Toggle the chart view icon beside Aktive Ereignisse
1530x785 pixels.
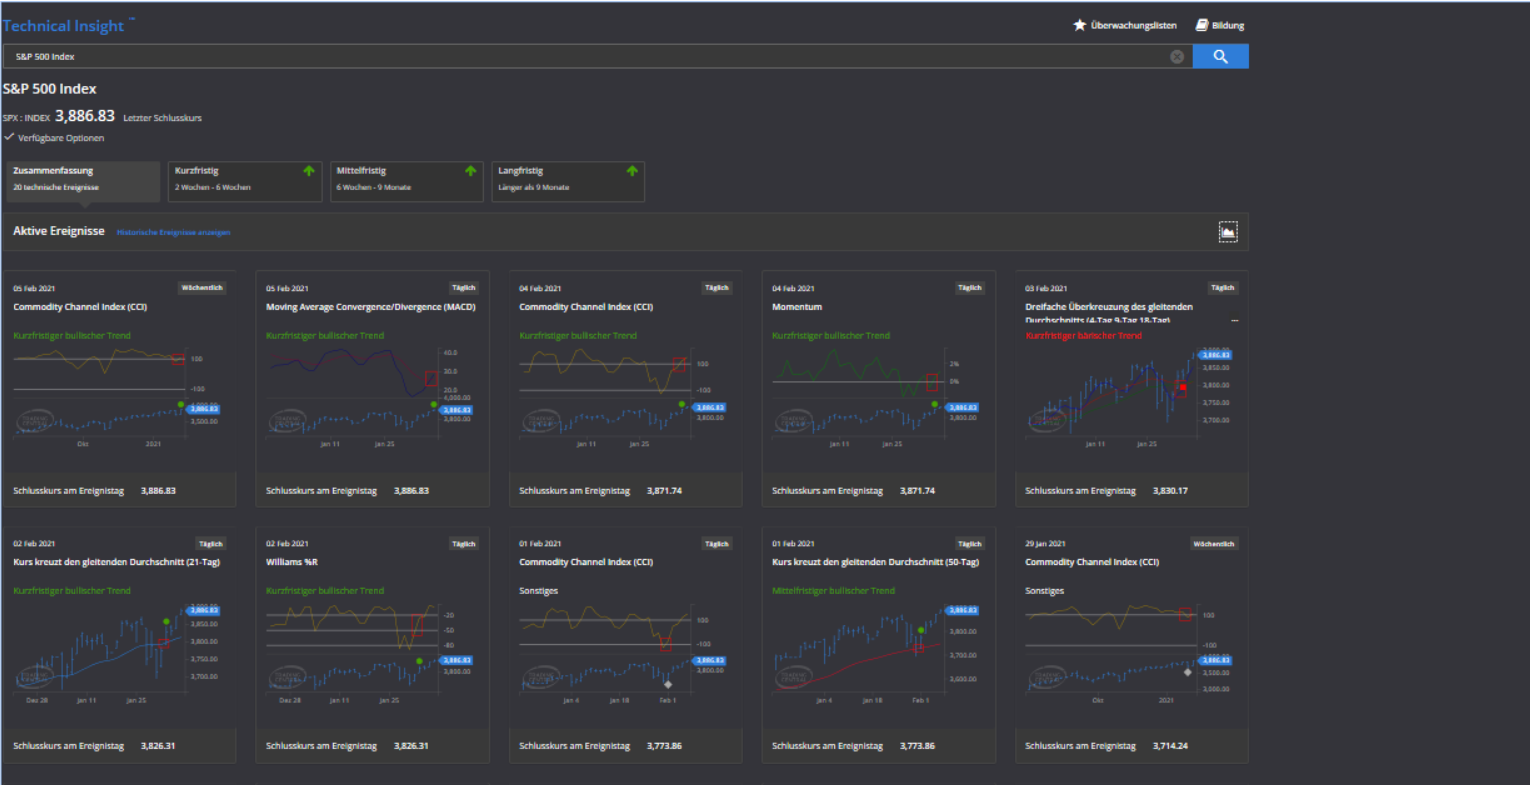[x=1228, y=232]
